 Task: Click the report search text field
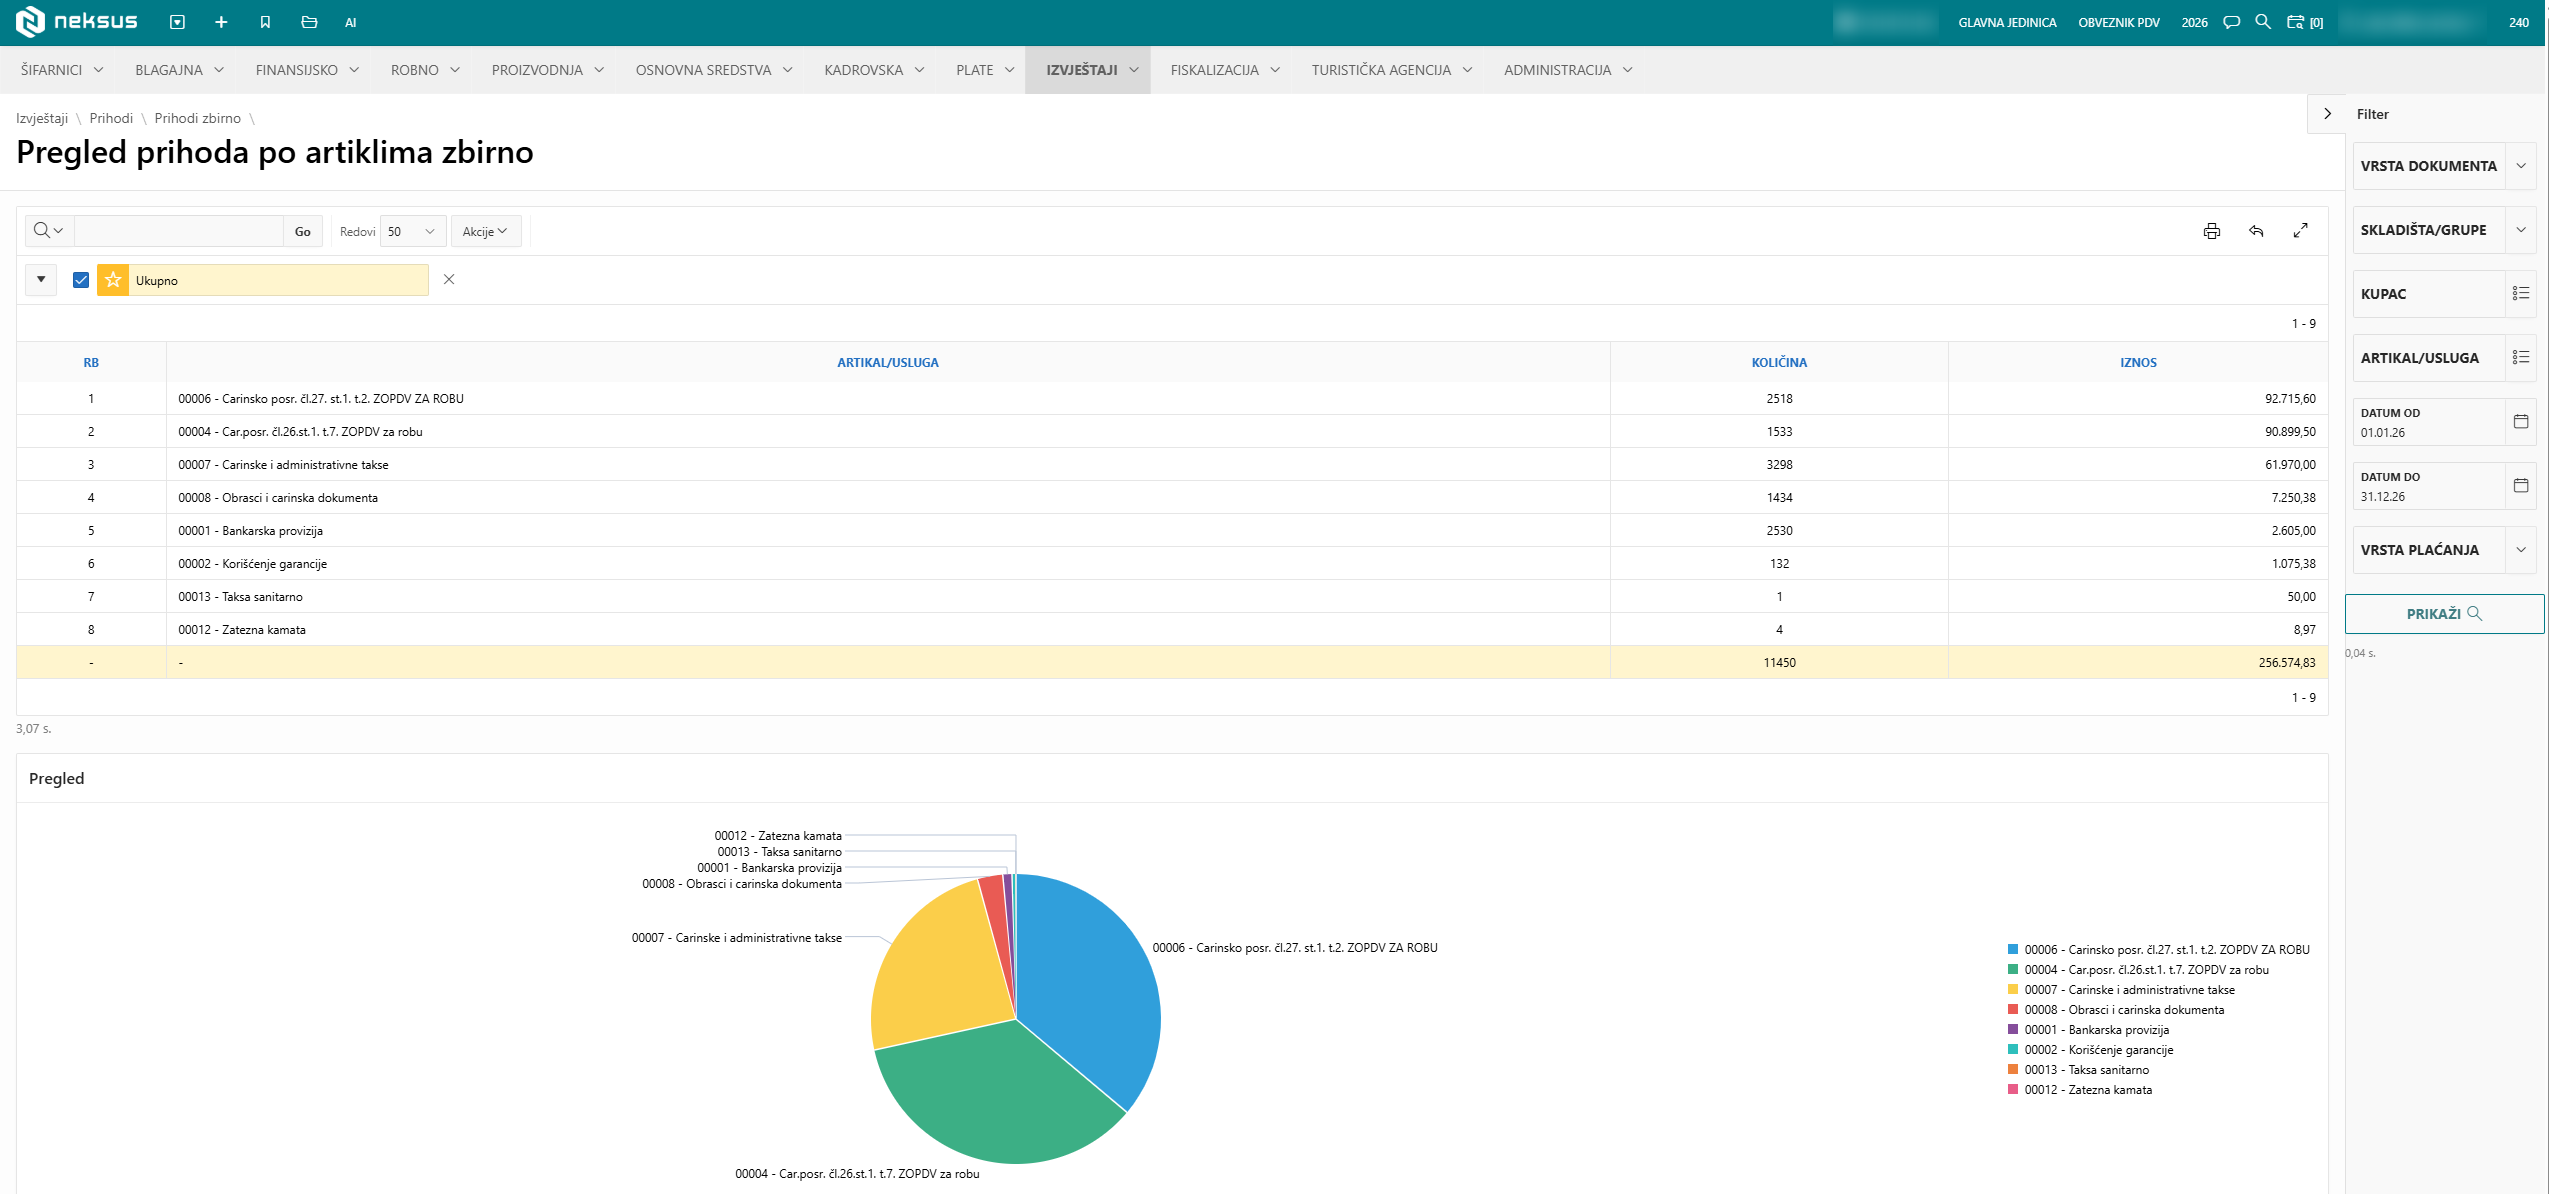[x=179, y=231]
